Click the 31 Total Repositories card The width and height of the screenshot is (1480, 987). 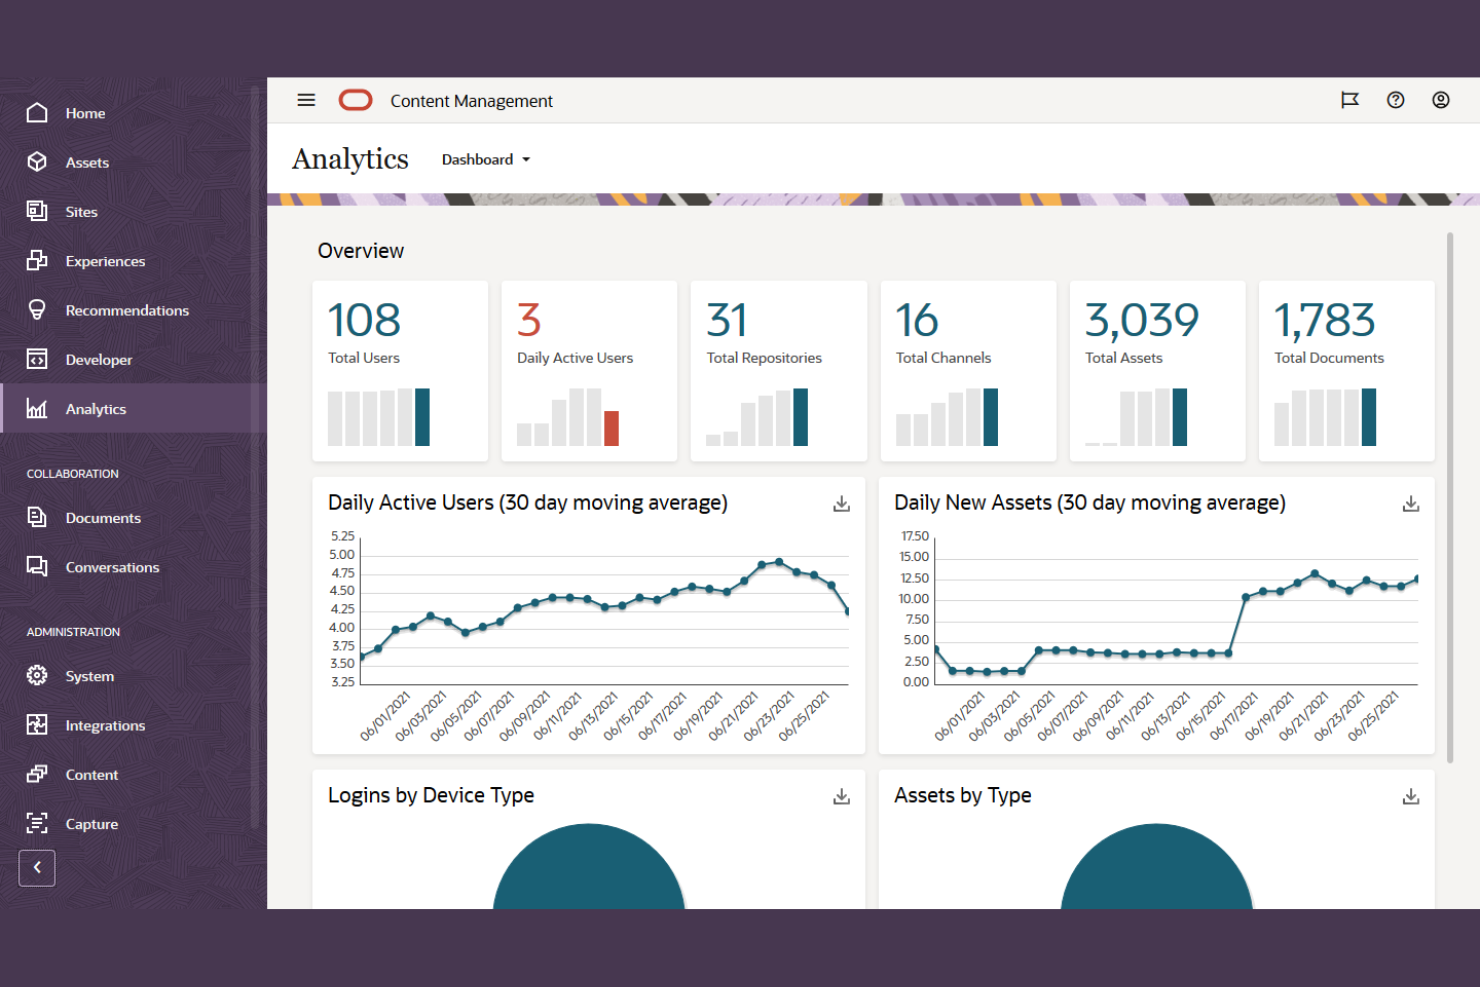[778, 371]
